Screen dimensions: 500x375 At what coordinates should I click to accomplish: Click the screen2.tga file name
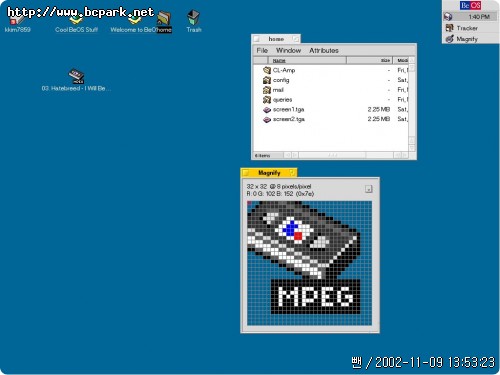point(289,119)
